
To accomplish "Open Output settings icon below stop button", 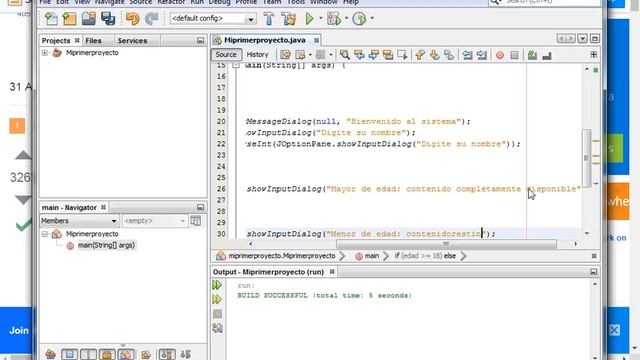I will tap(217, 328).
